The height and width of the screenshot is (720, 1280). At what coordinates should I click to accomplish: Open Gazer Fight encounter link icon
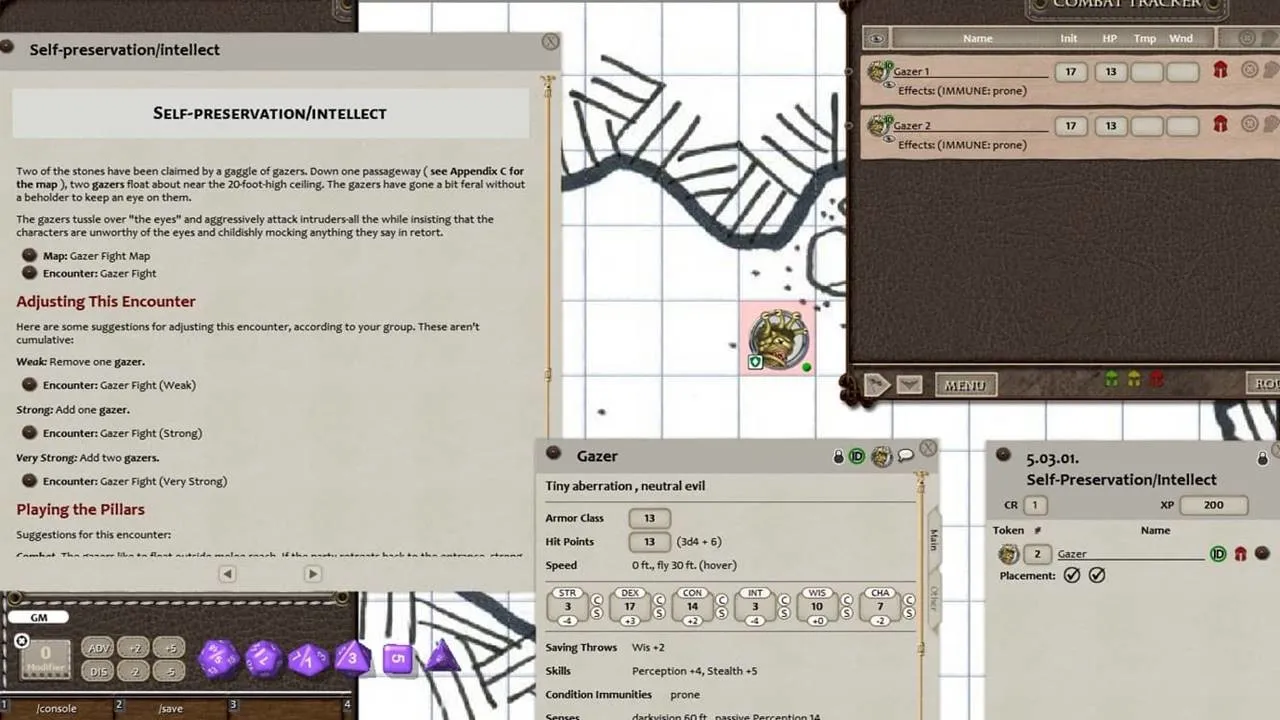pos(29,273)
